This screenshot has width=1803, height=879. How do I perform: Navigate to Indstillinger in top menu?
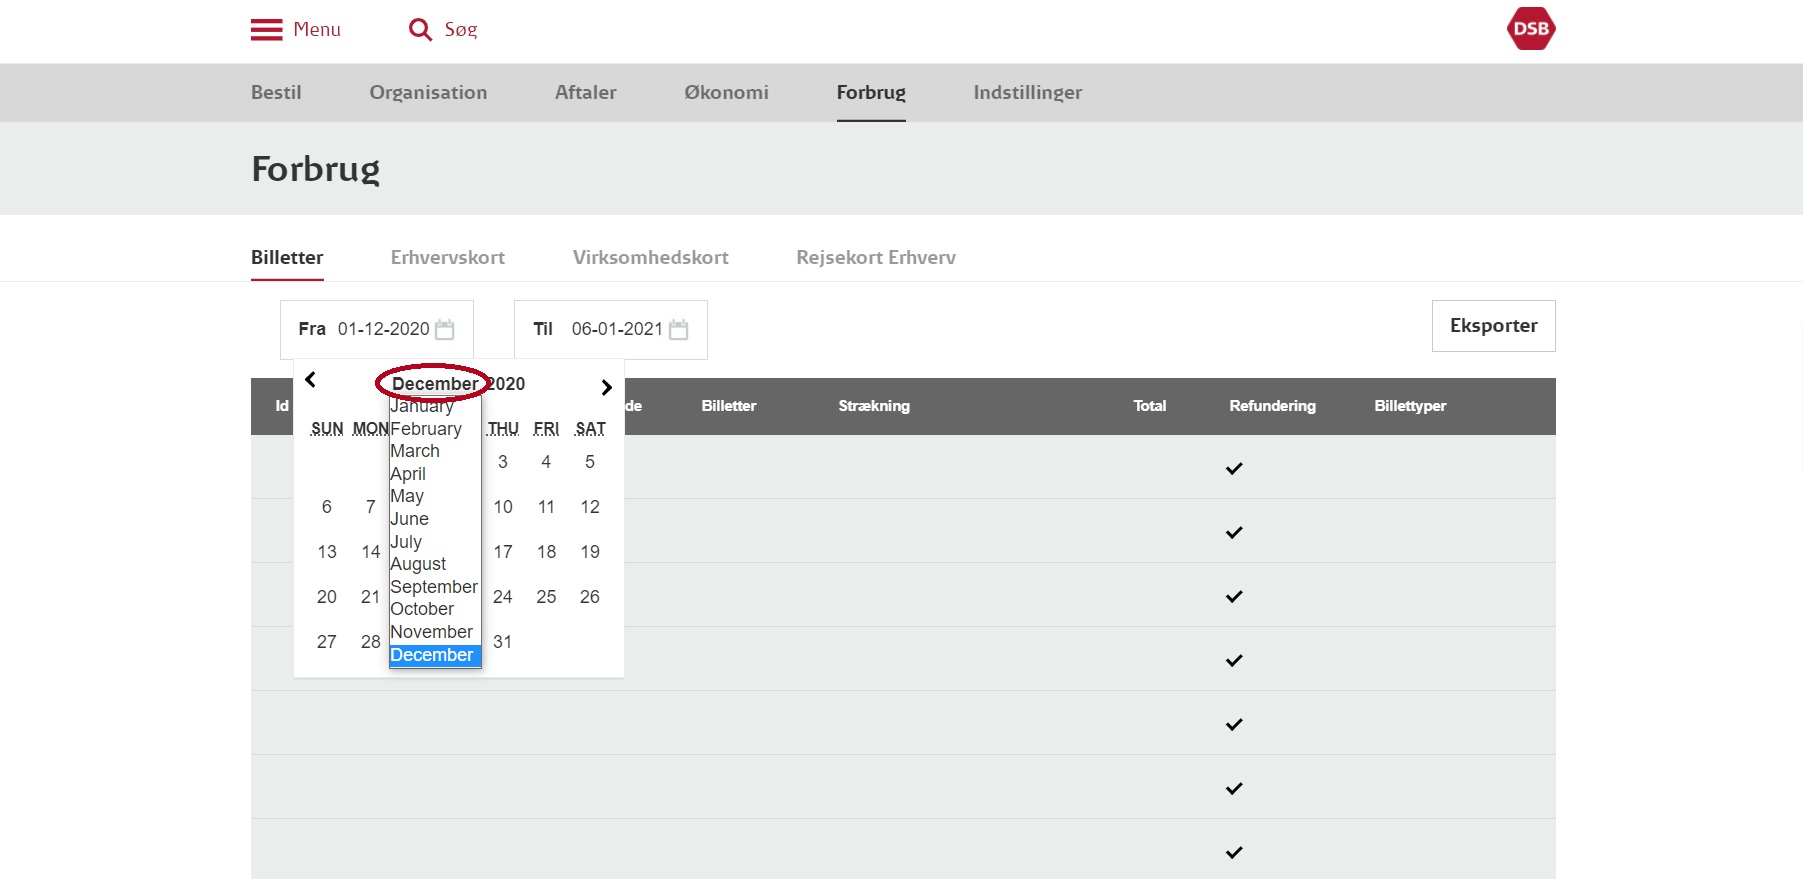pyautogui.click(x=1027, y=92)
